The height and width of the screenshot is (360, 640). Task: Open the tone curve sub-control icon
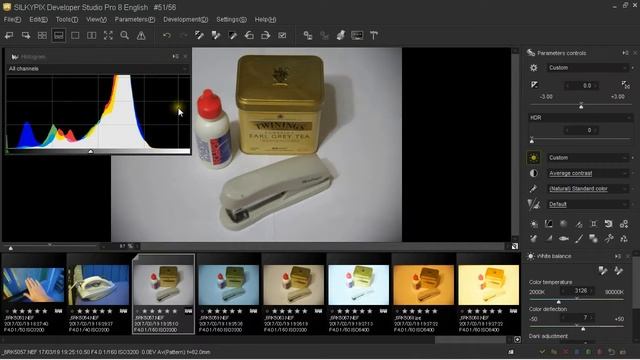(x=549, y=224)
